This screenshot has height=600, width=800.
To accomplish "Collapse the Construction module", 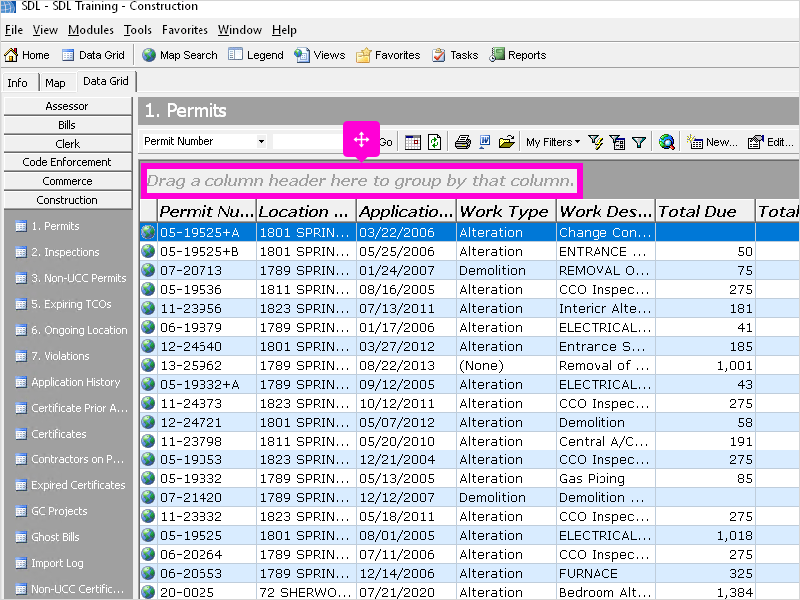I will pos(67,200).
